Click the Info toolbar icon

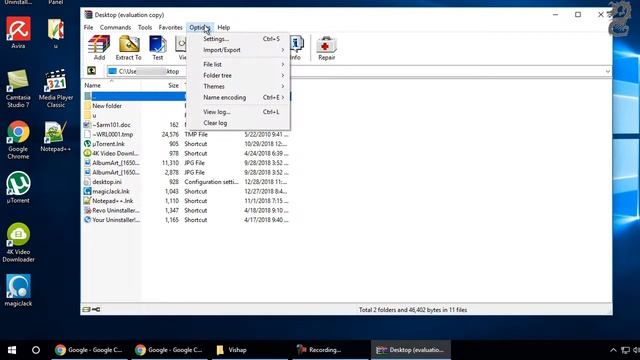296,48
